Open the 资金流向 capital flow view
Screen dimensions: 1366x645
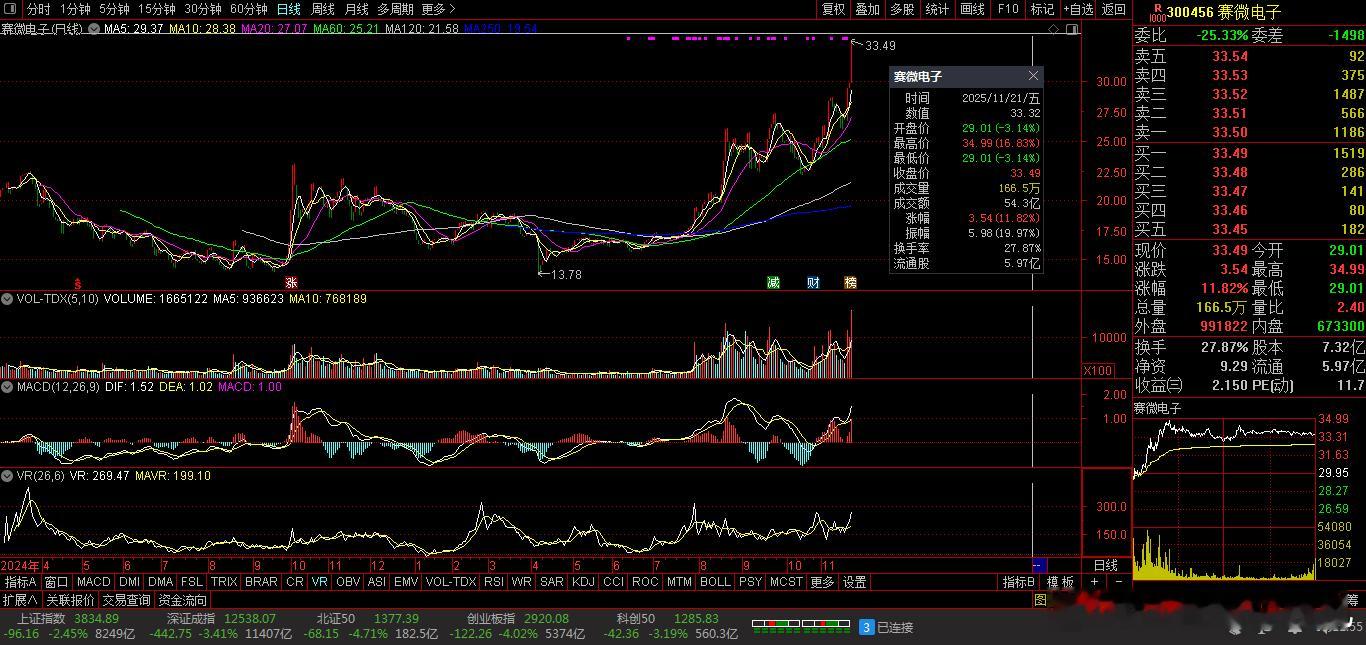tap(183, 600)
